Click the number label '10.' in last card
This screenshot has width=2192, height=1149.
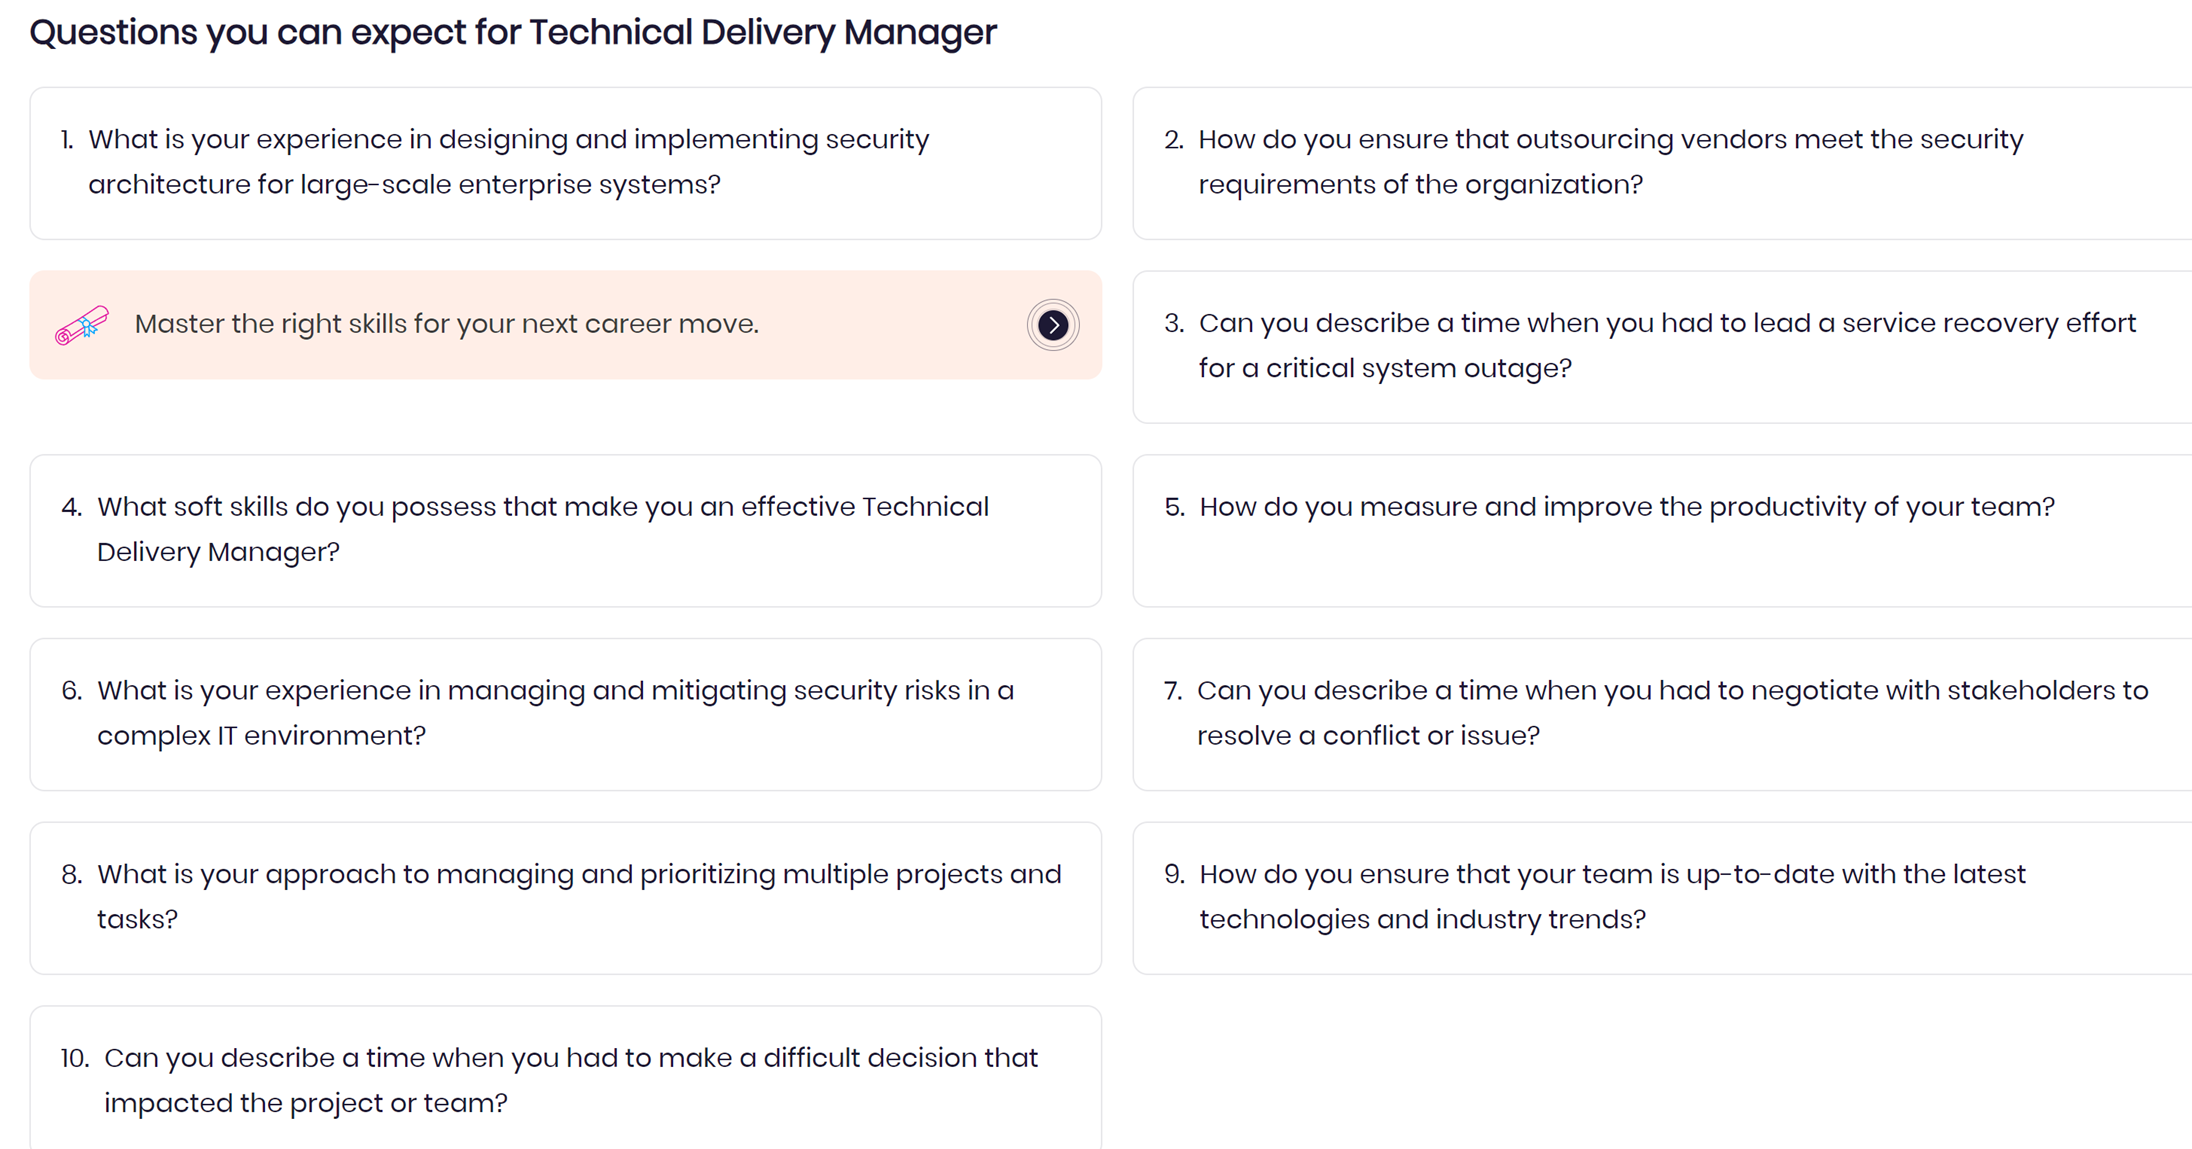75,1058
